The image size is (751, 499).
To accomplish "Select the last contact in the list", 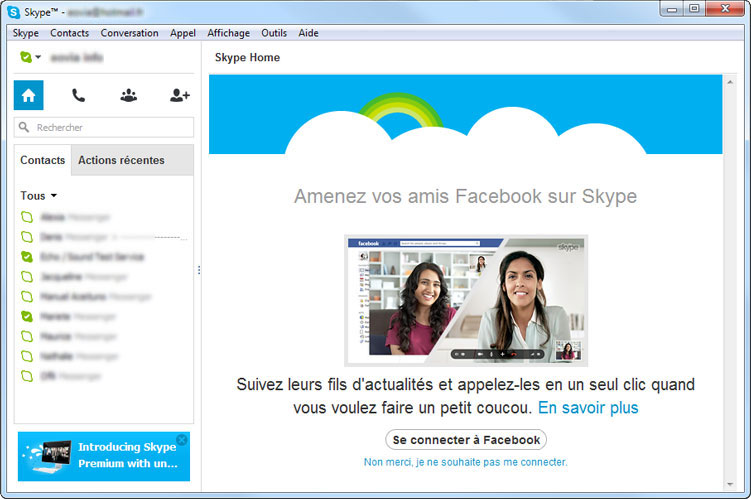I will pos(103,376).
